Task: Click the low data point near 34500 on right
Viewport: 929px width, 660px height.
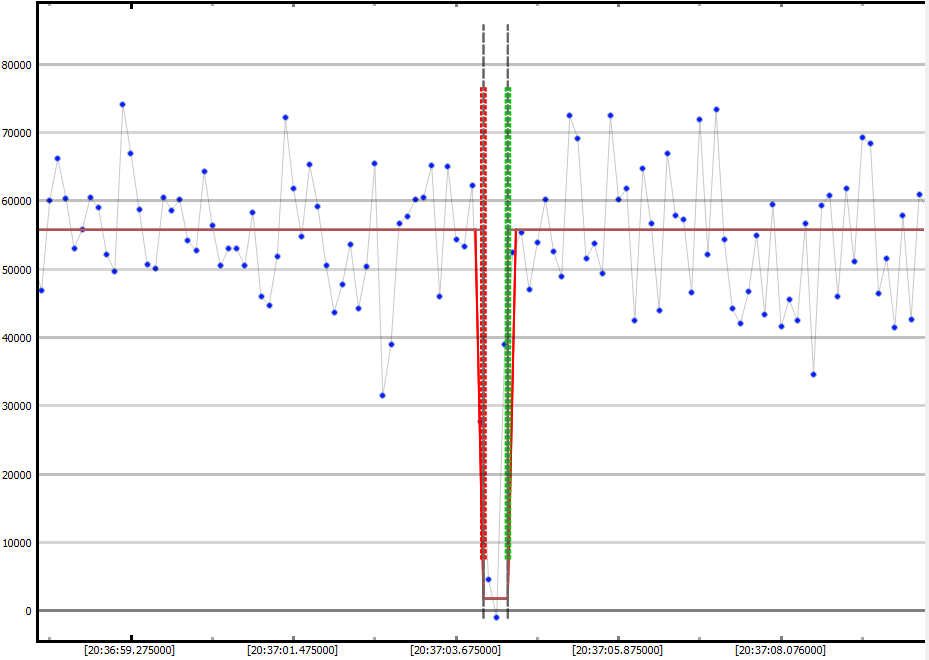Action: pyautogui.click(x=813, y=374)
